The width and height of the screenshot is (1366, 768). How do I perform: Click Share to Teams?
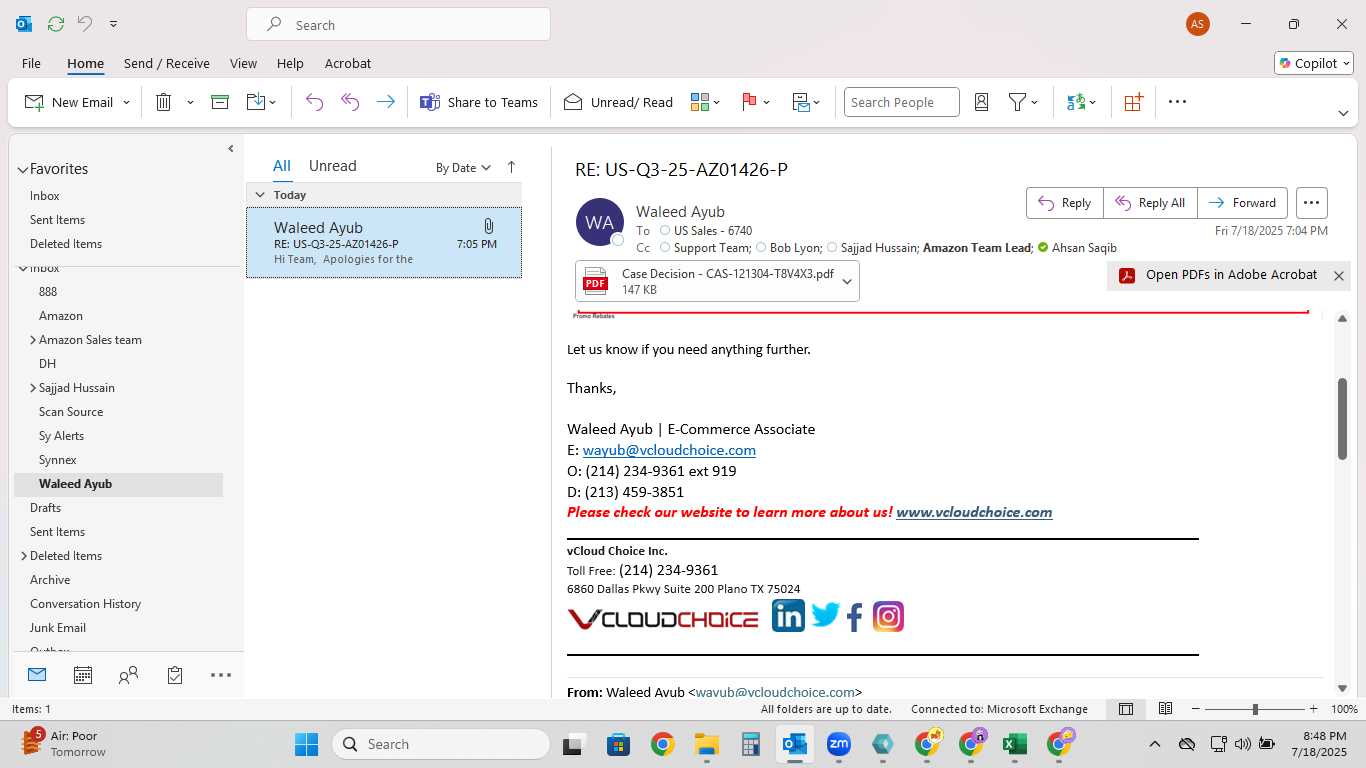tap(478, 102)
